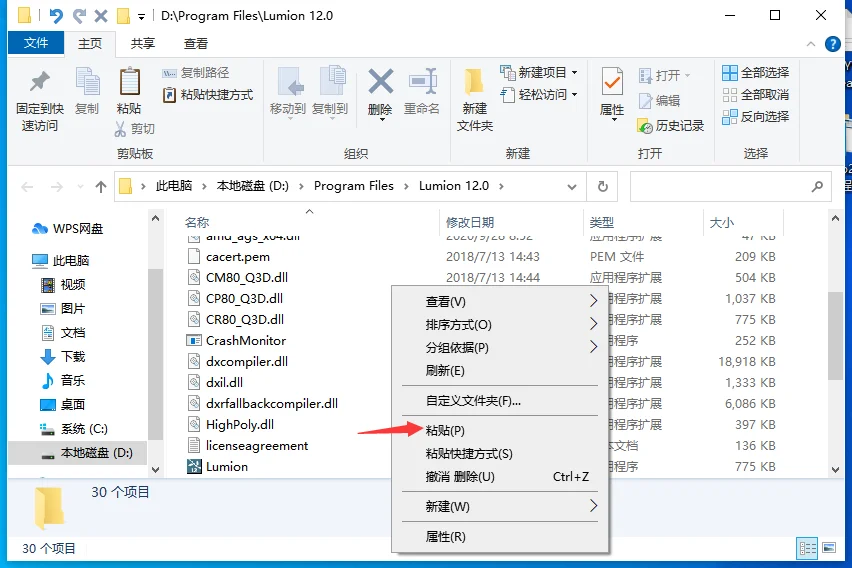Expand the Open button dropdown
This screenshot has width=852, height=568.
click(x=688, y=76)
